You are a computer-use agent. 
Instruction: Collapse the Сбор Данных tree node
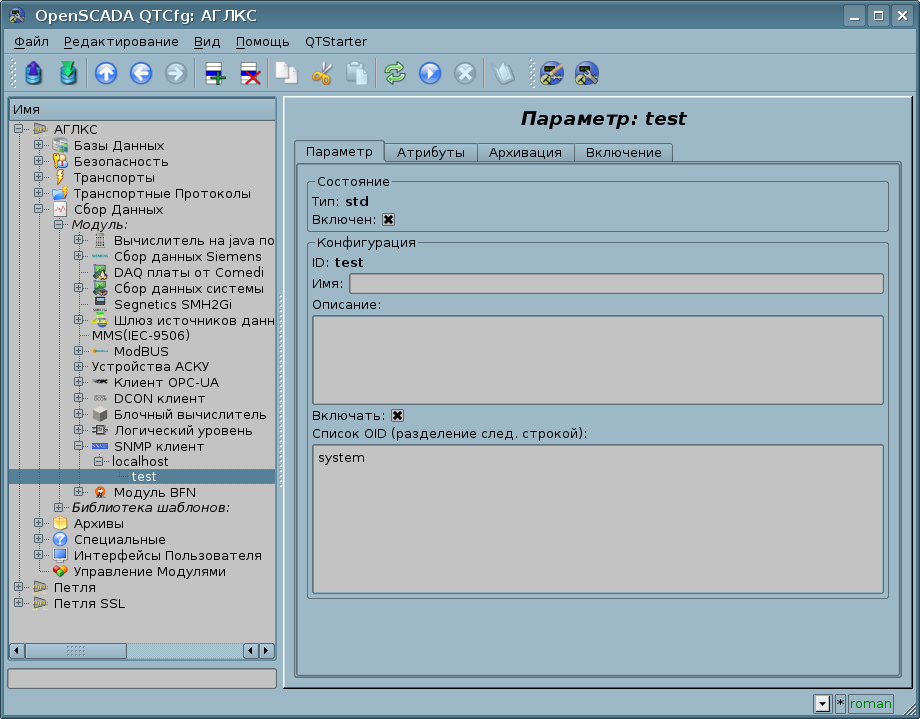39,210
